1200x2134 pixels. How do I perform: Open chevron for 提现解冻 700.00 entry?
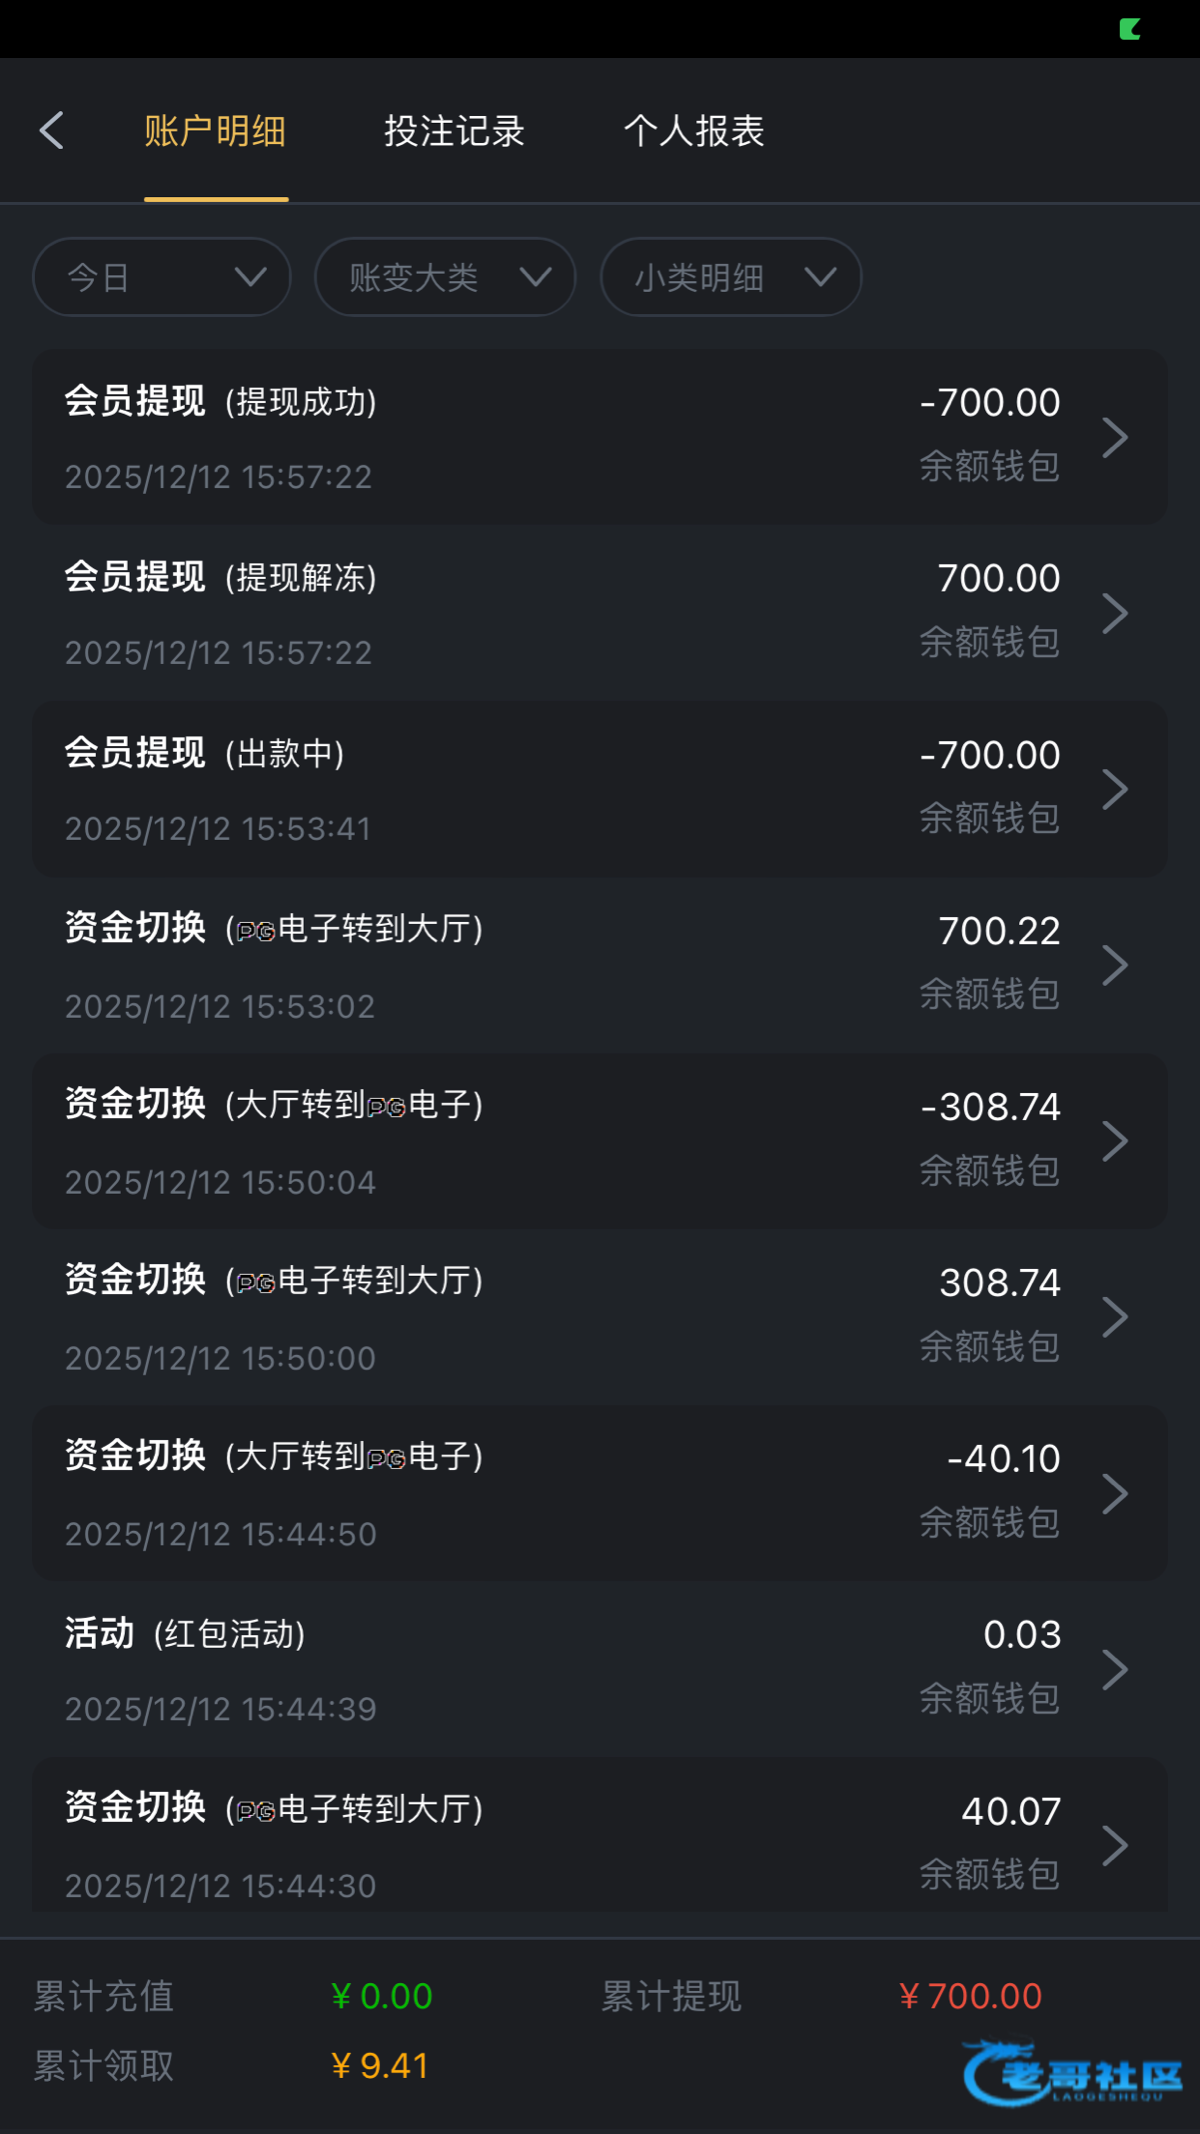(1114, 613)
